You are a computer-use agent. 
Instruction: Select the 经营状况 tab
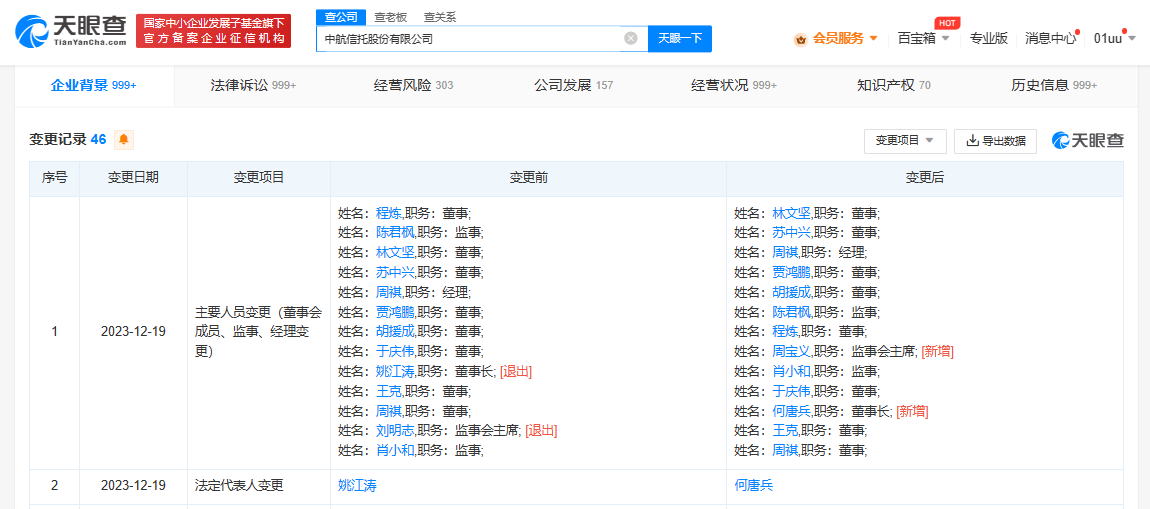(x=733, y=85)
